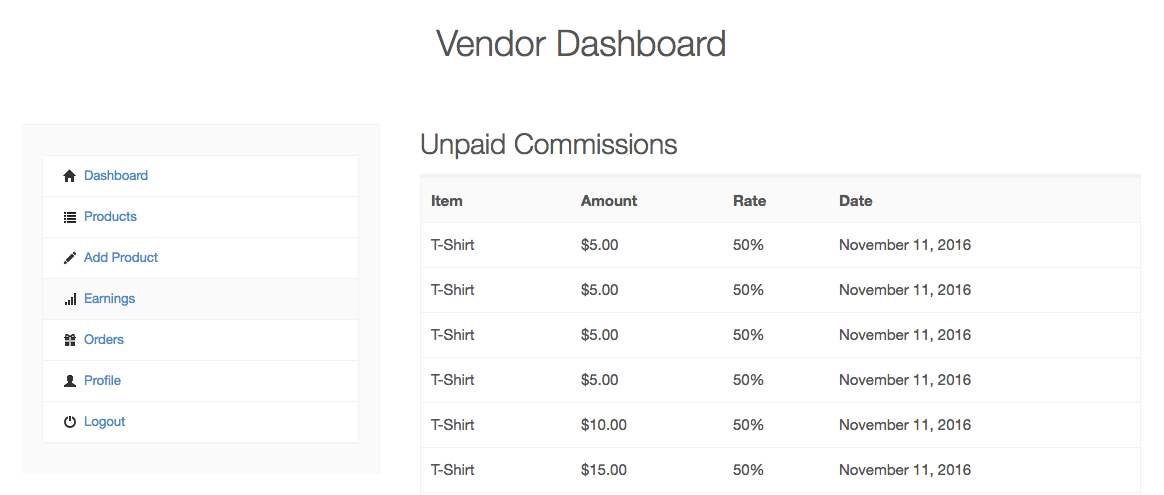This screenshot has width=1164, height=495.
Task: Click the home icon beside Dashboard
Action: tap(69, 176)
